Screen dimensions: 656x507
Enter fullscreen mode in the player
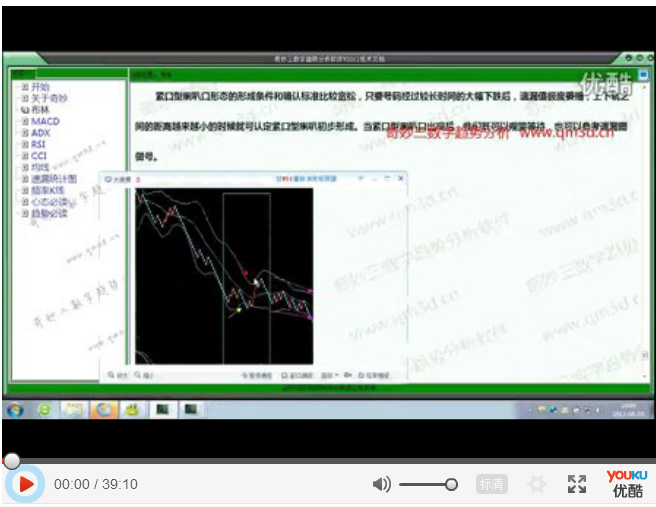pos(577,485)
